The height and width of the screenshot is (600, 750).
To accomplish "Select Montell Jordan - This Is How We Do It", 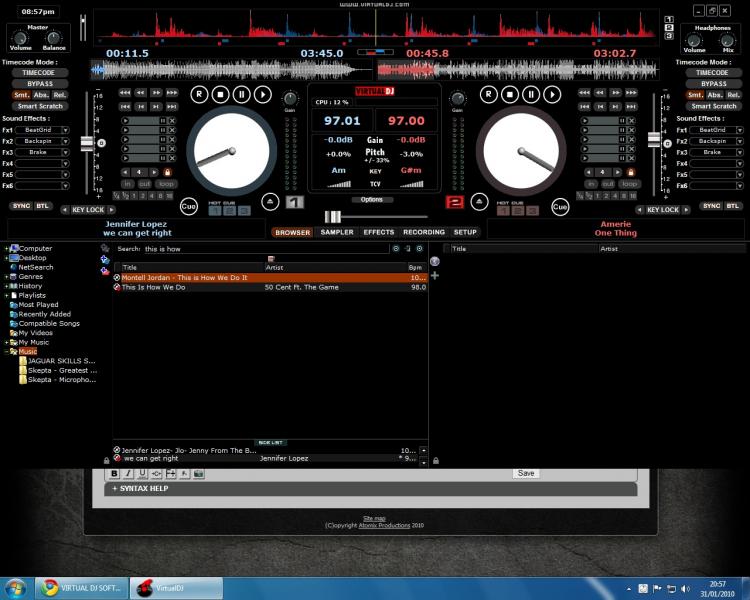I will point(270,278).
